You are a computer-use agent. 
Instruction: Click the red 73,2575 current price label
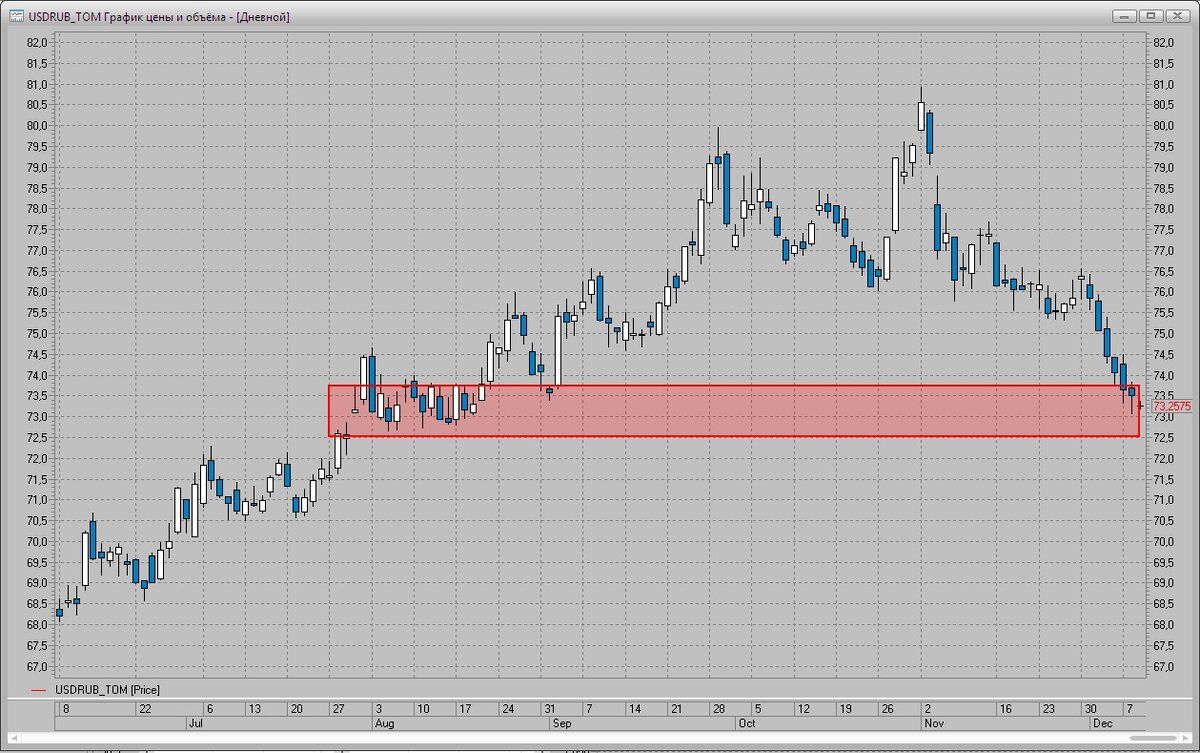pos(1171,407)
